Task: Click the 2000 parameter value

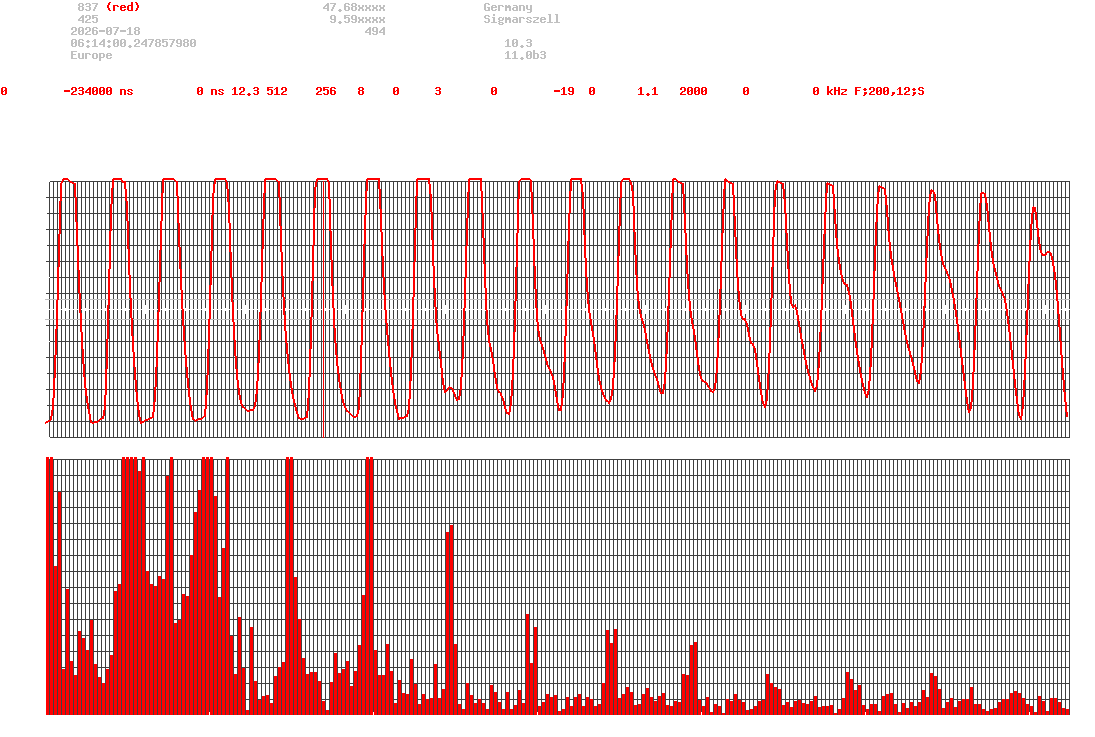Action: [693, 92]
